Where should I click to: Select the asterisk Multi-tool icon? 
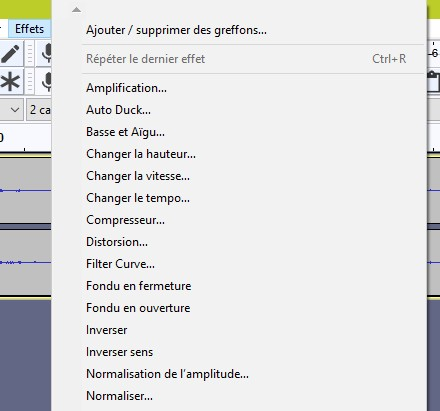(10, 81)
